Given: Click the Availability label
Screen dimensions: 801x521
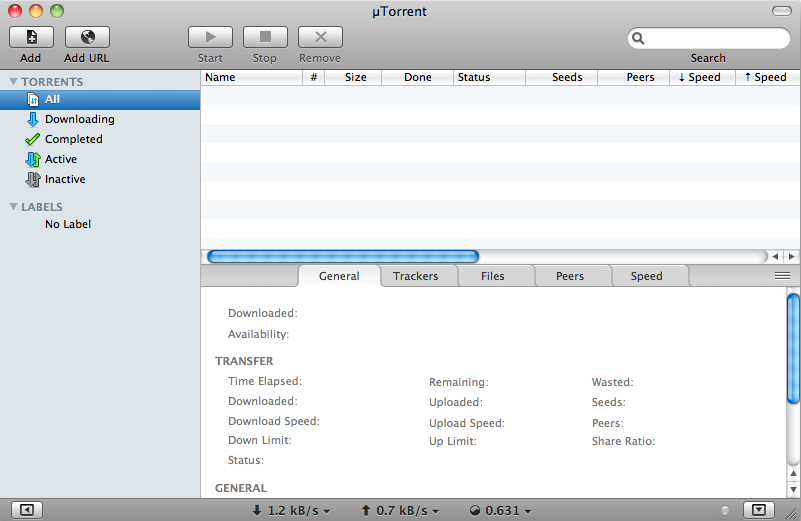Looking at the screenshot, I should tap(258, 334).
